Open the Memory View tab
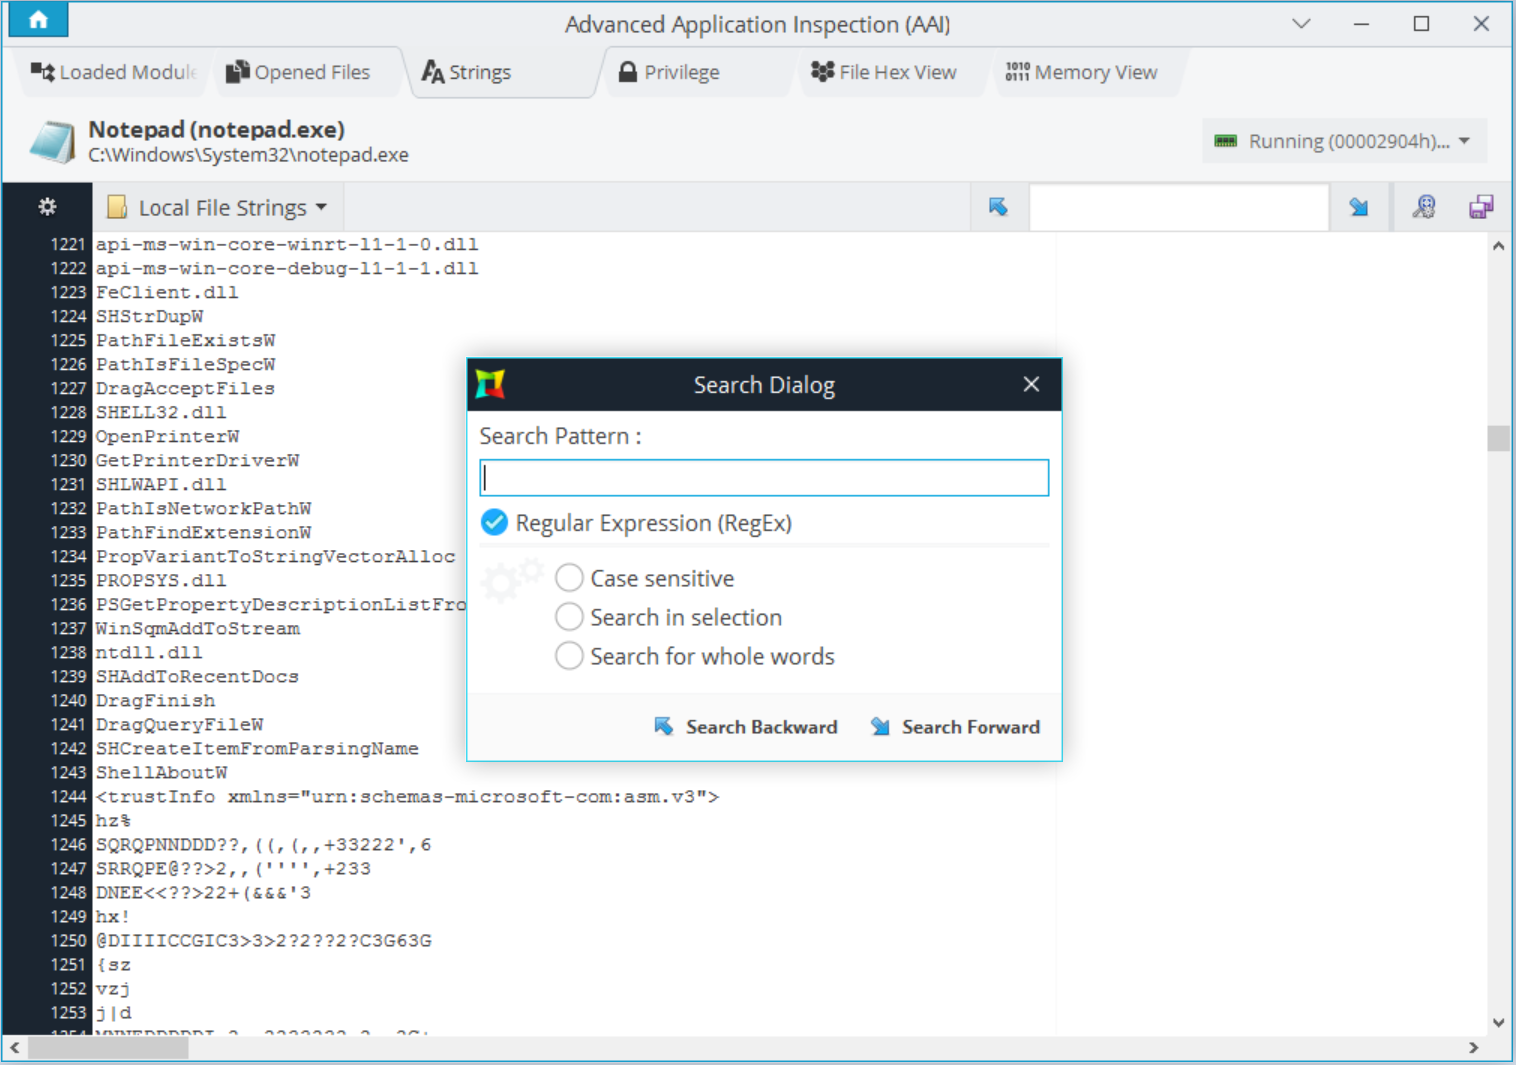The width and height of the screenshot is (1516, 1065). click(x=1082, y=72)
